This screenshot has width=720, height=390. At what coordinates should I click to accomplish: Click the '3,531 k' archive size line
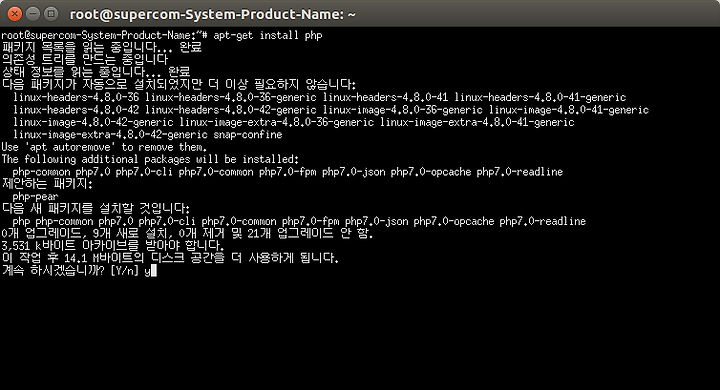click(113, 246)
